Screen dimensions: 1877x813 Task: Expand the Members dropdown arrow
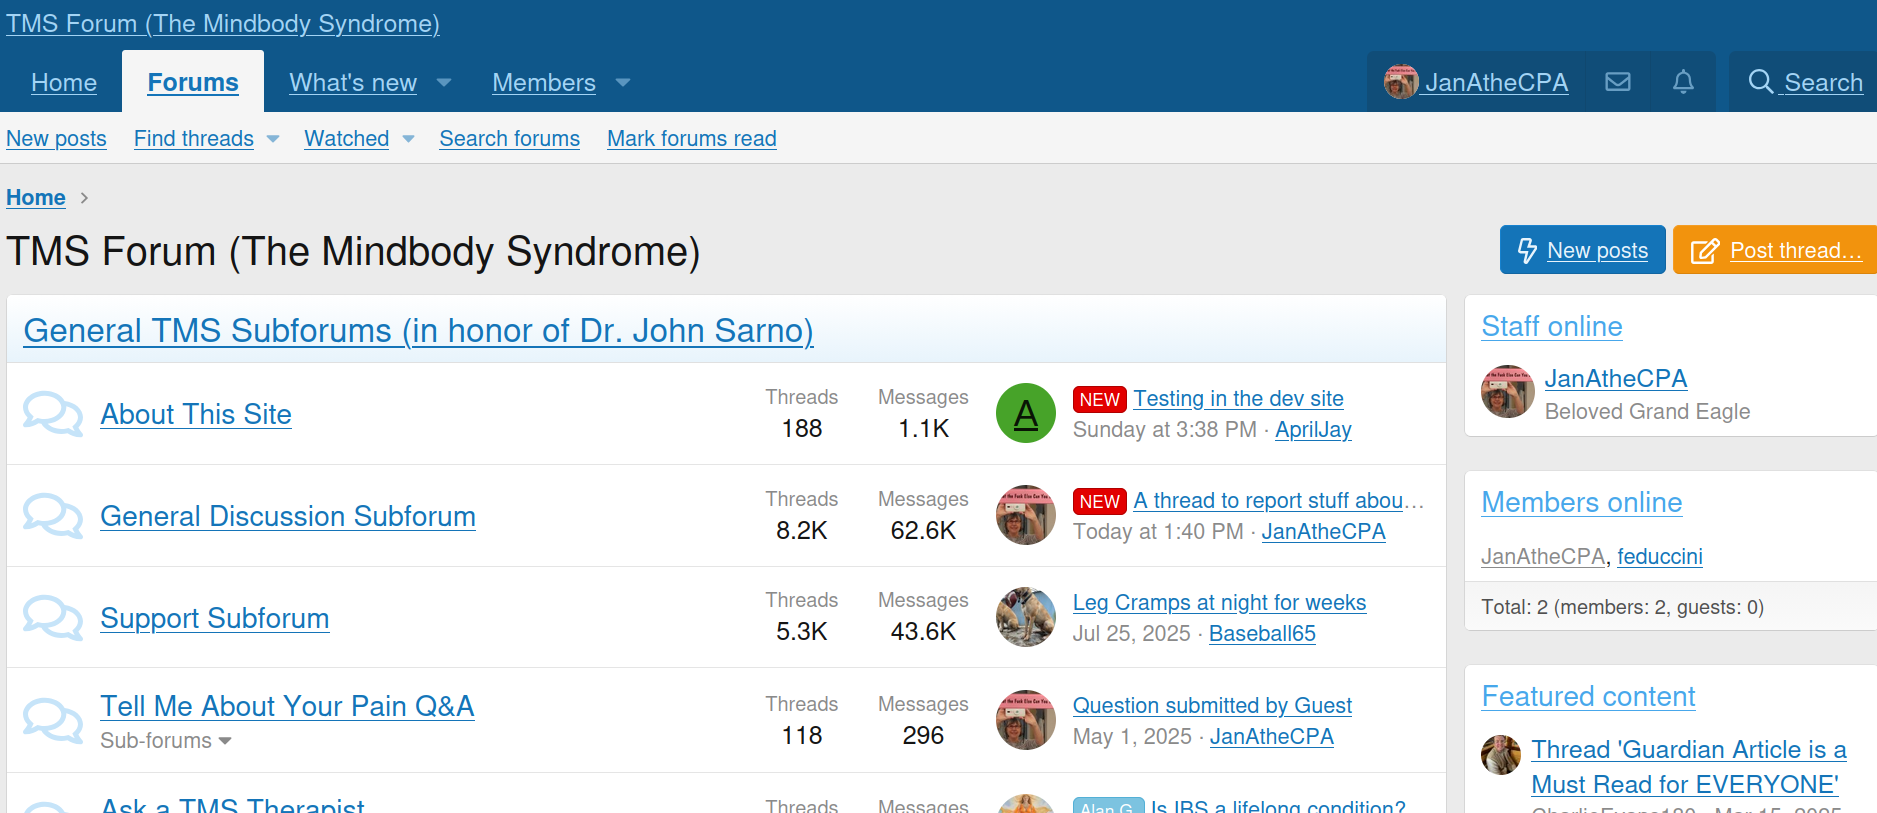[x=623, y=83]
